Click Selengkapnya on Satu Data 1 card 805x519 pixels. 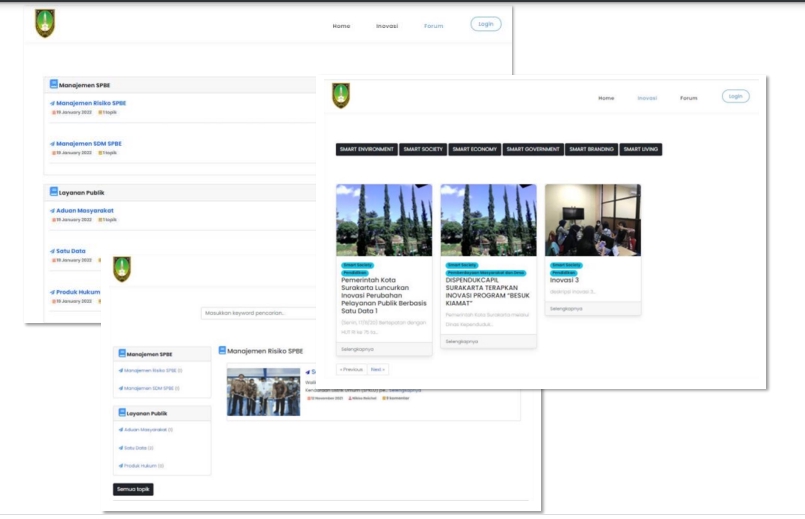pos(357,349)
